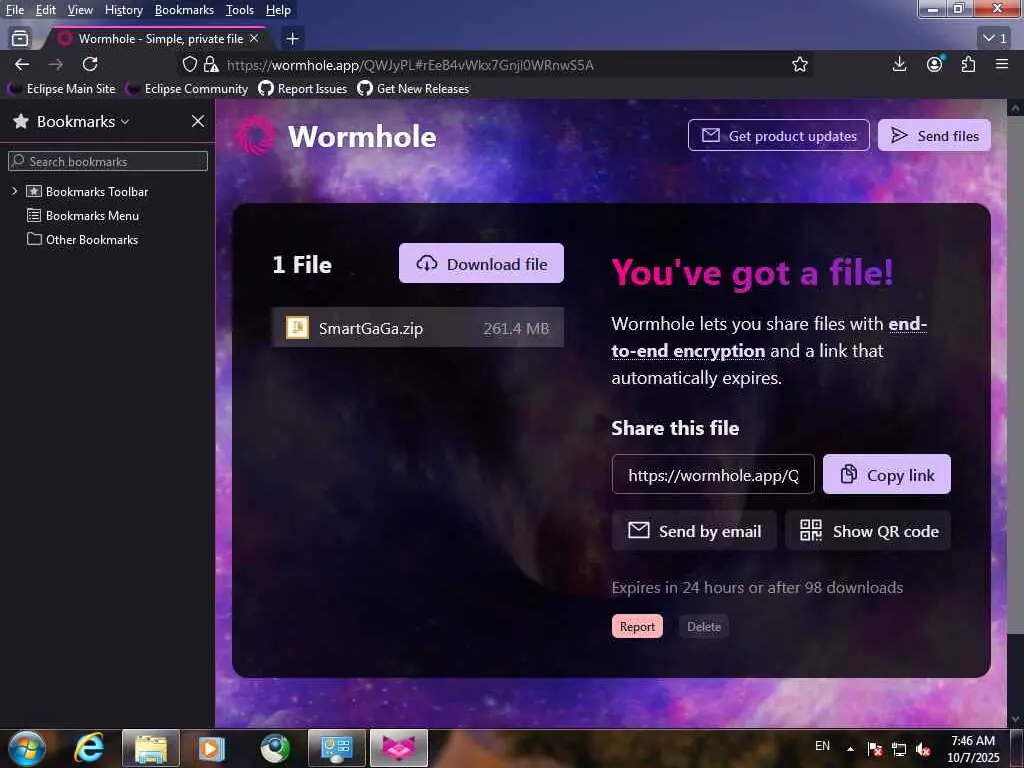Click the share link text field
Viewport: 1024px width, 768px height.
(713, 475)
